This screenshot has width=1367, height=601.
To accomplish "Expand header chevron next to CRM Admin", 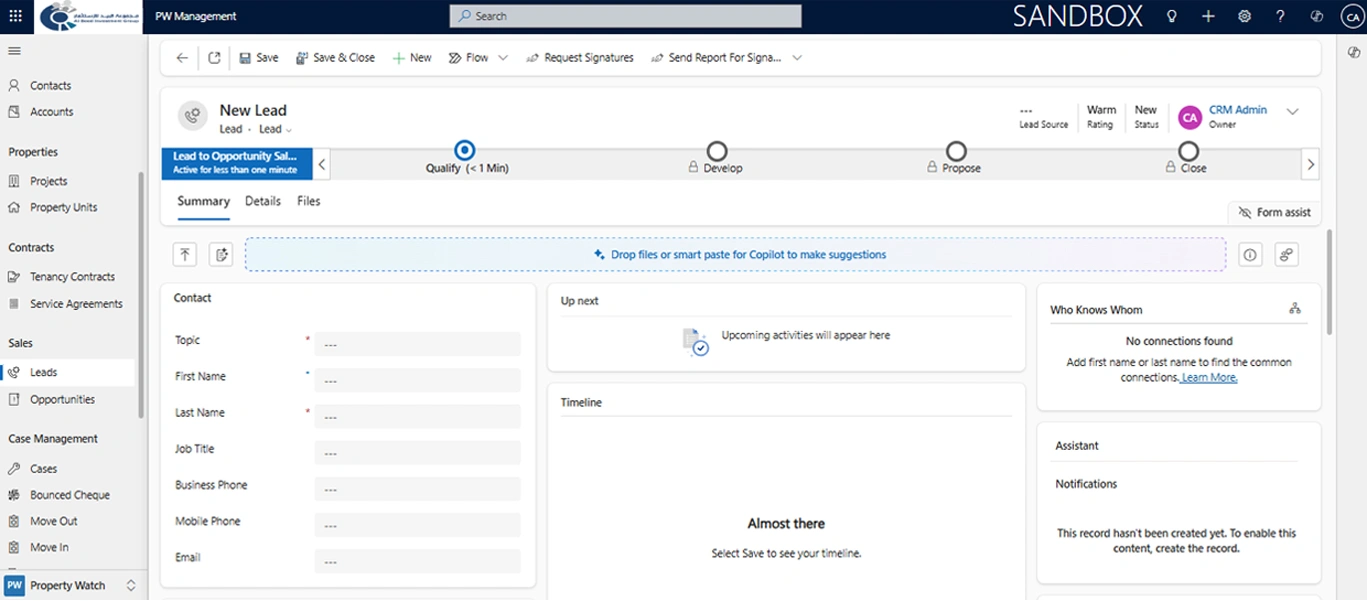I will (x=1292, y=112).
